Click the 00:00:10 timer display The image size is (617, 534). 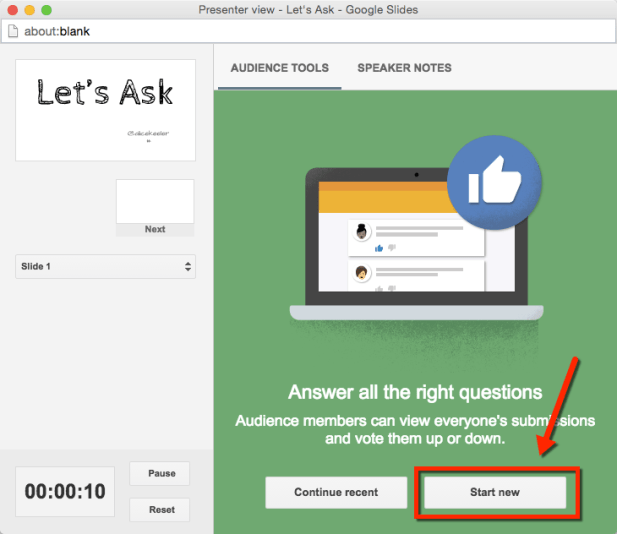coord(65,492)
